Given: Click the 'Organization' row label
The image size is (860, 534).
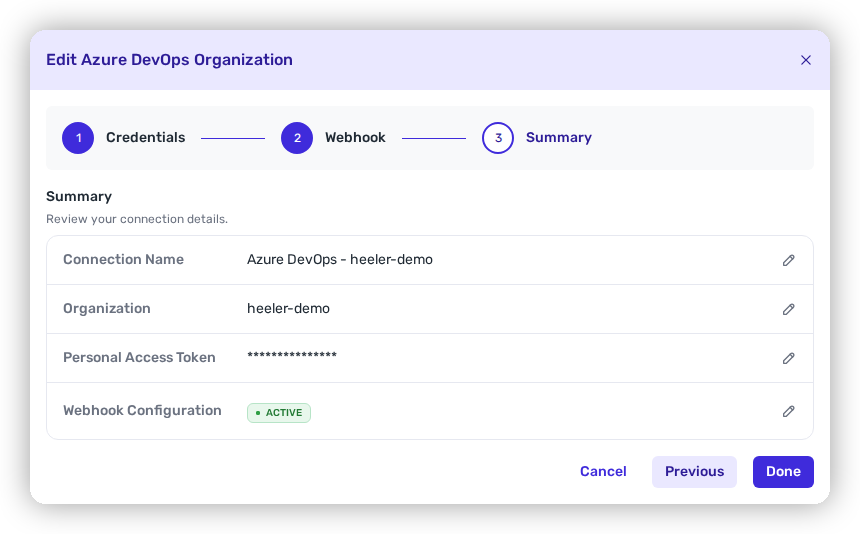Looking at the screenshot, I should click(x=106, y=309).
